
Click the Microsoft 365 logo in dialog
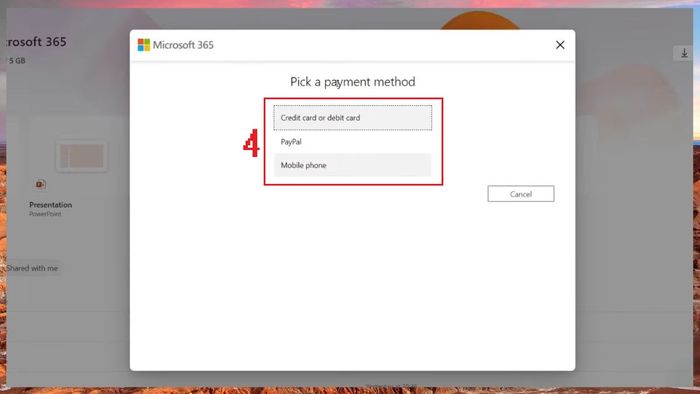pos(144,45)
